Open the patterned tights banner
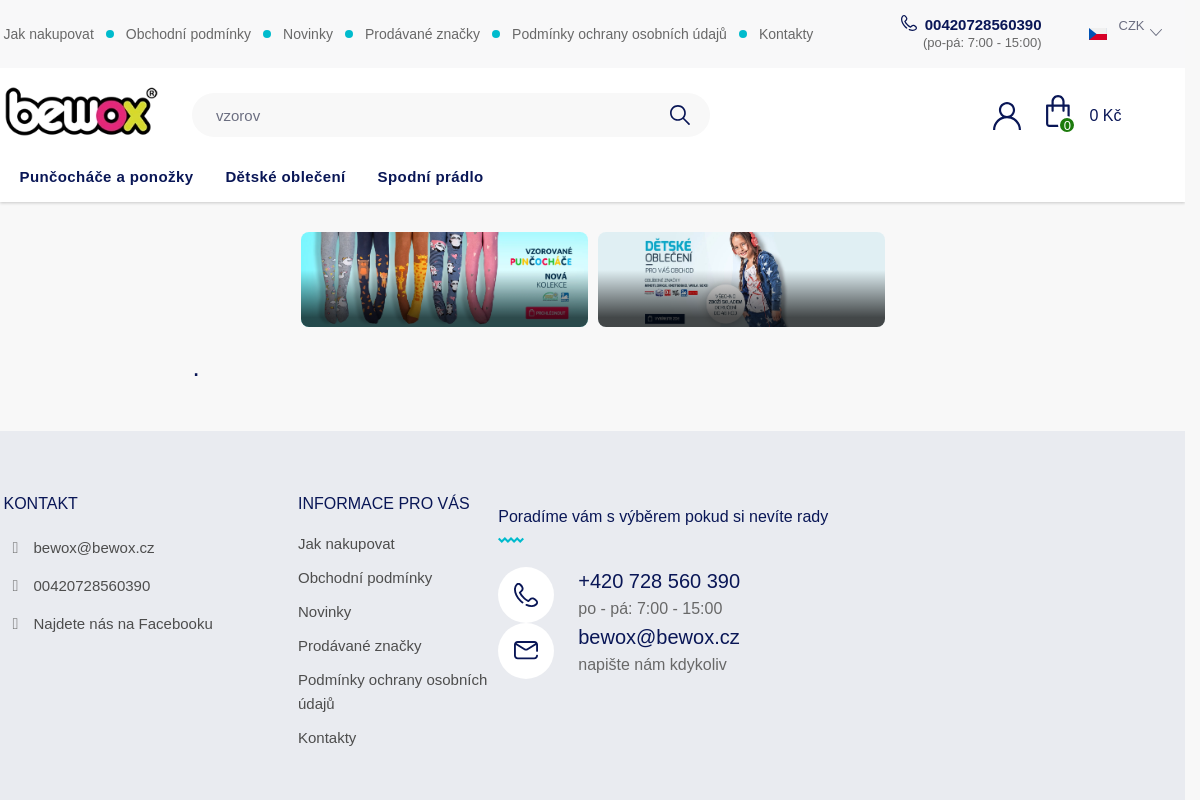Viewport: 1200px width, 800px height. coord(444,279)
